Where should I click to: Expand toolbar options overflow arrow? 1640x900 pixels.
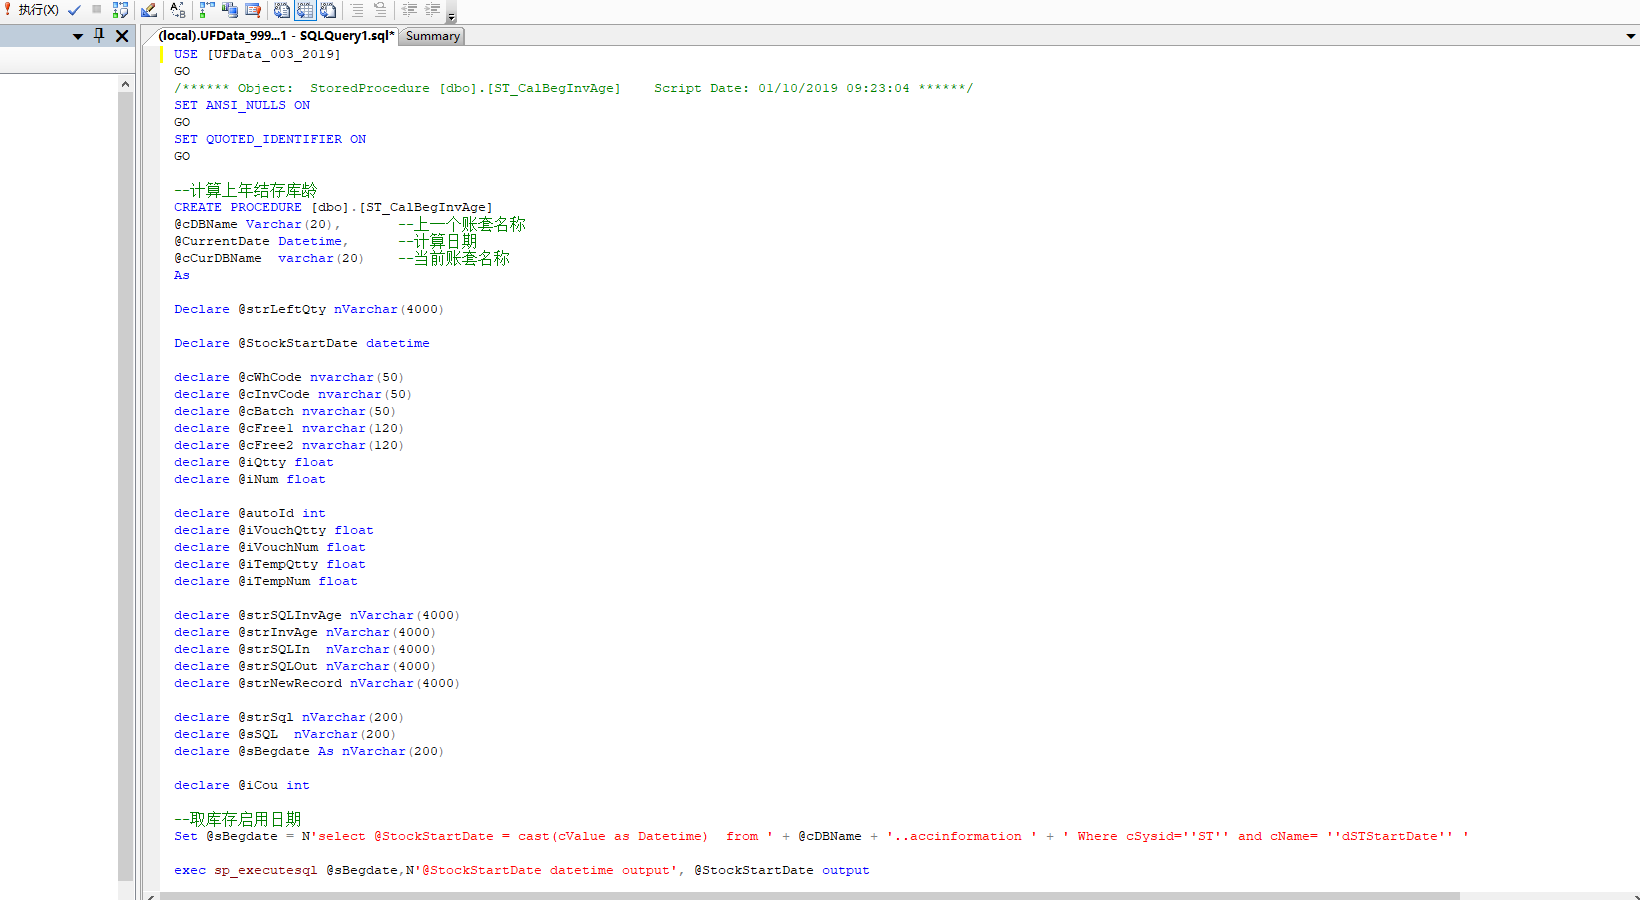tap(451, 16)
